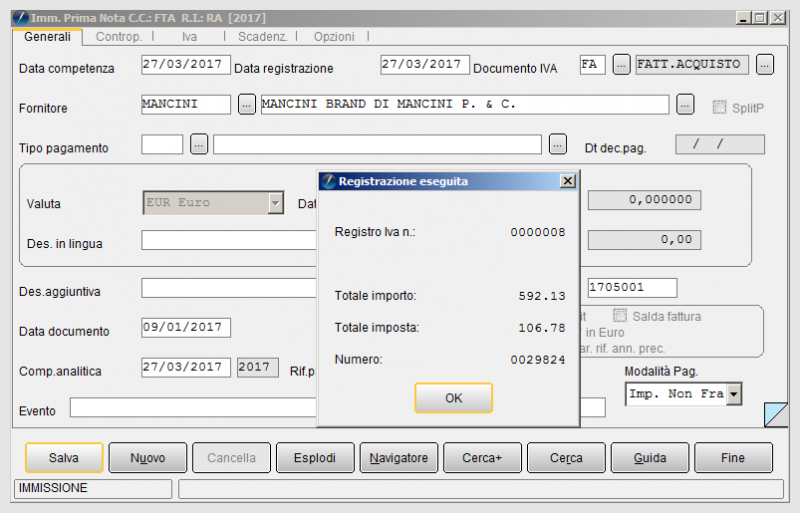The height and width of the screenshot is (513, 800).
Task: Open lookup next to Fornitore code MANCINI
Action: click(246, 105)
